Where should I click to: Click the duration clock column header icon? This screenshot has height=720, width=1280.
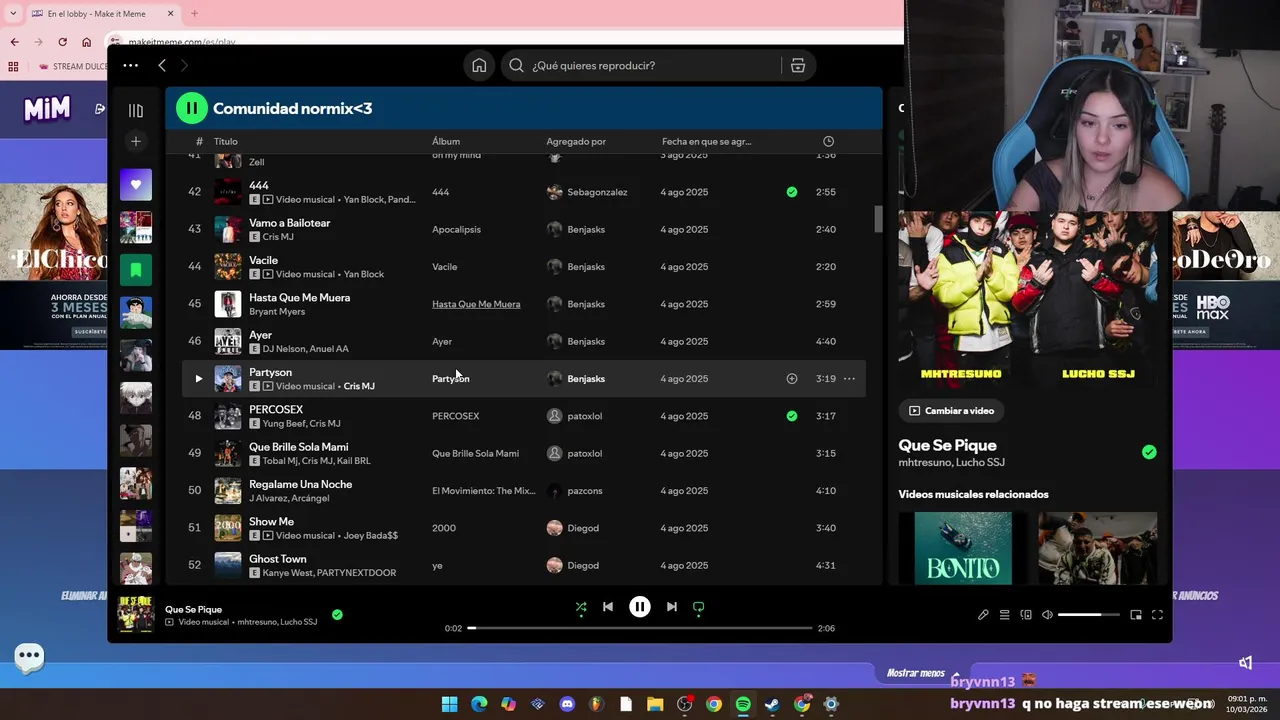coord(828,141)
